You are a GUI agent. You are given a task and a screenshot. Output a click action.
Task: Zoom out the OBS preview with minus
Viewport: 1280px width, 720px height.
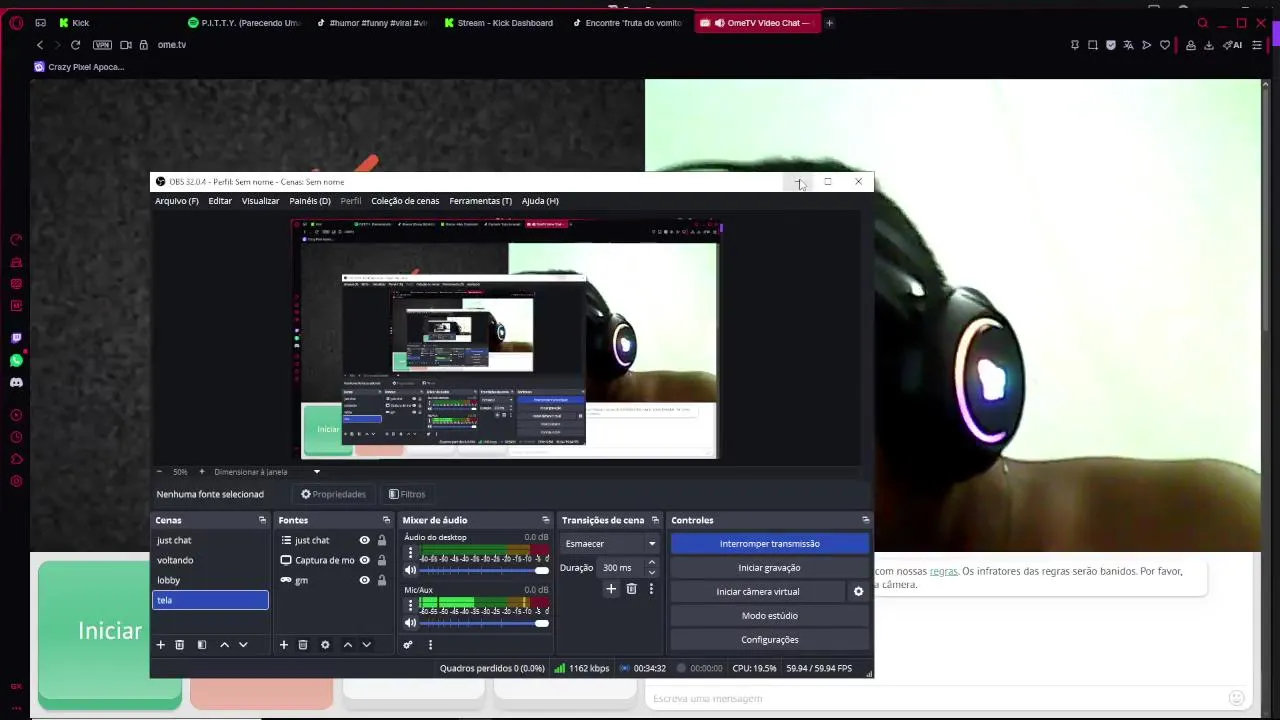point(159,472)
